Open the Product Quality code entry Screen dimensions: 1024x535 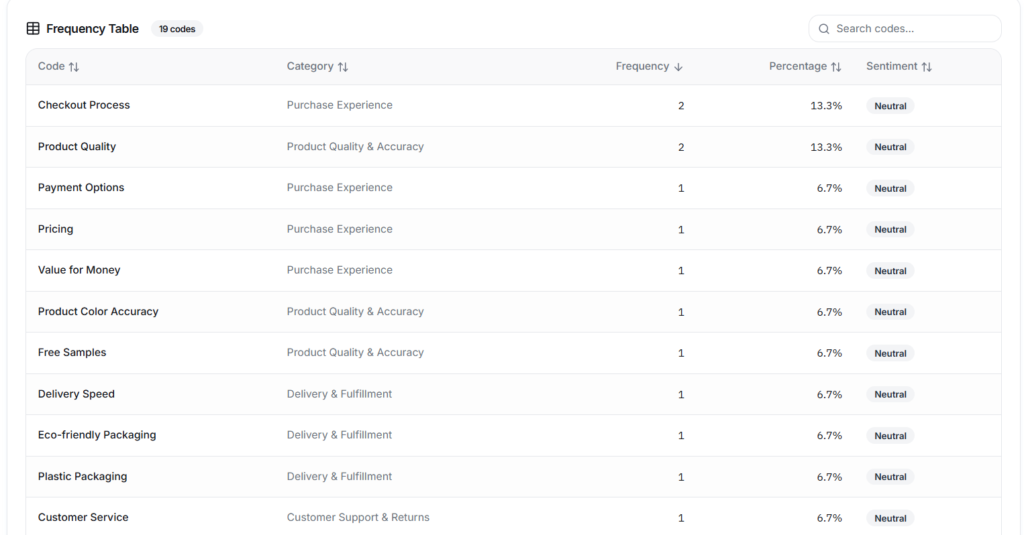point(77,147)
